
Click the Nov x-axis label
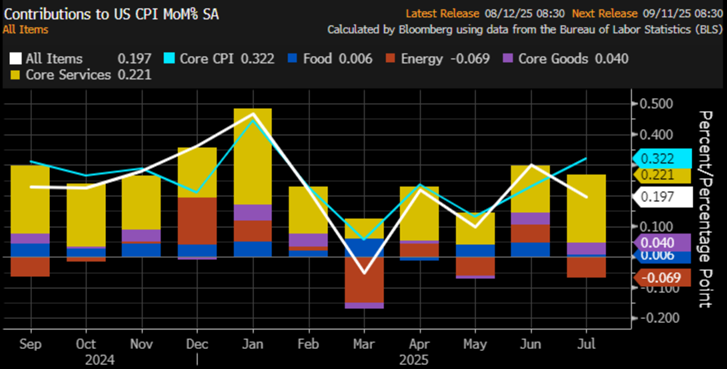(142, 344)
